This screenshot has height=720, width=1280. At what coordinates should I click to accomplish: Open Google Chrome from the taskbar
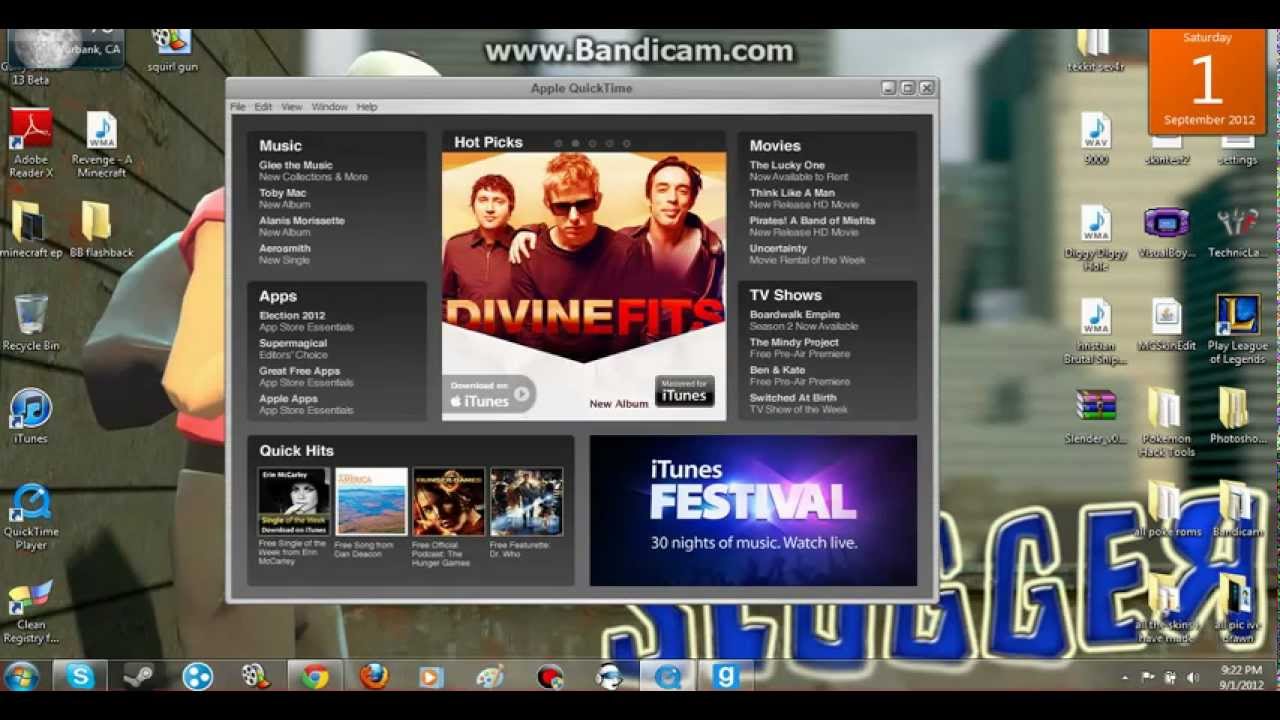[315, 677]
